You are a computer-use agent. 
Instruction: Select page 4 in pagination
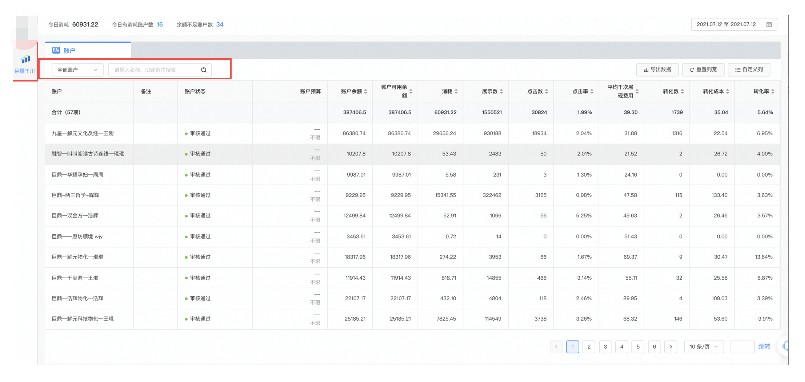click(622, 347)
